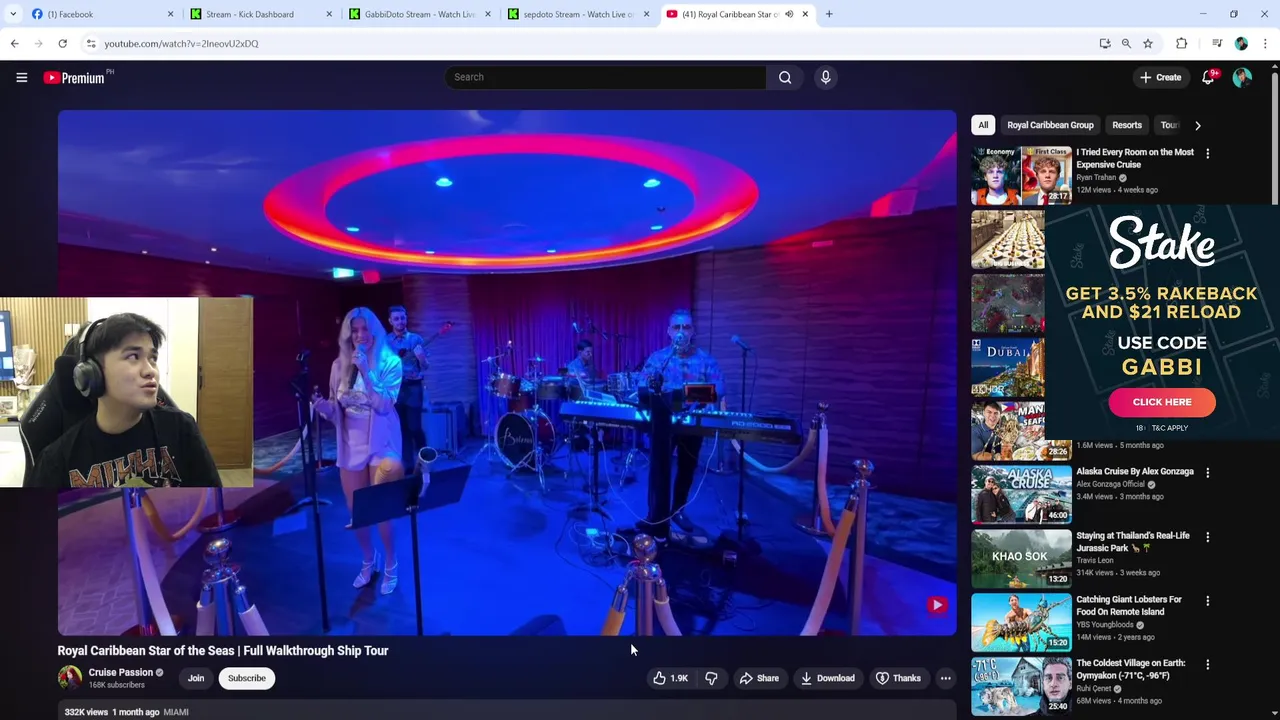Click the Join button
The width and height of the screenshot is (1280, 720).
(196, 678)
